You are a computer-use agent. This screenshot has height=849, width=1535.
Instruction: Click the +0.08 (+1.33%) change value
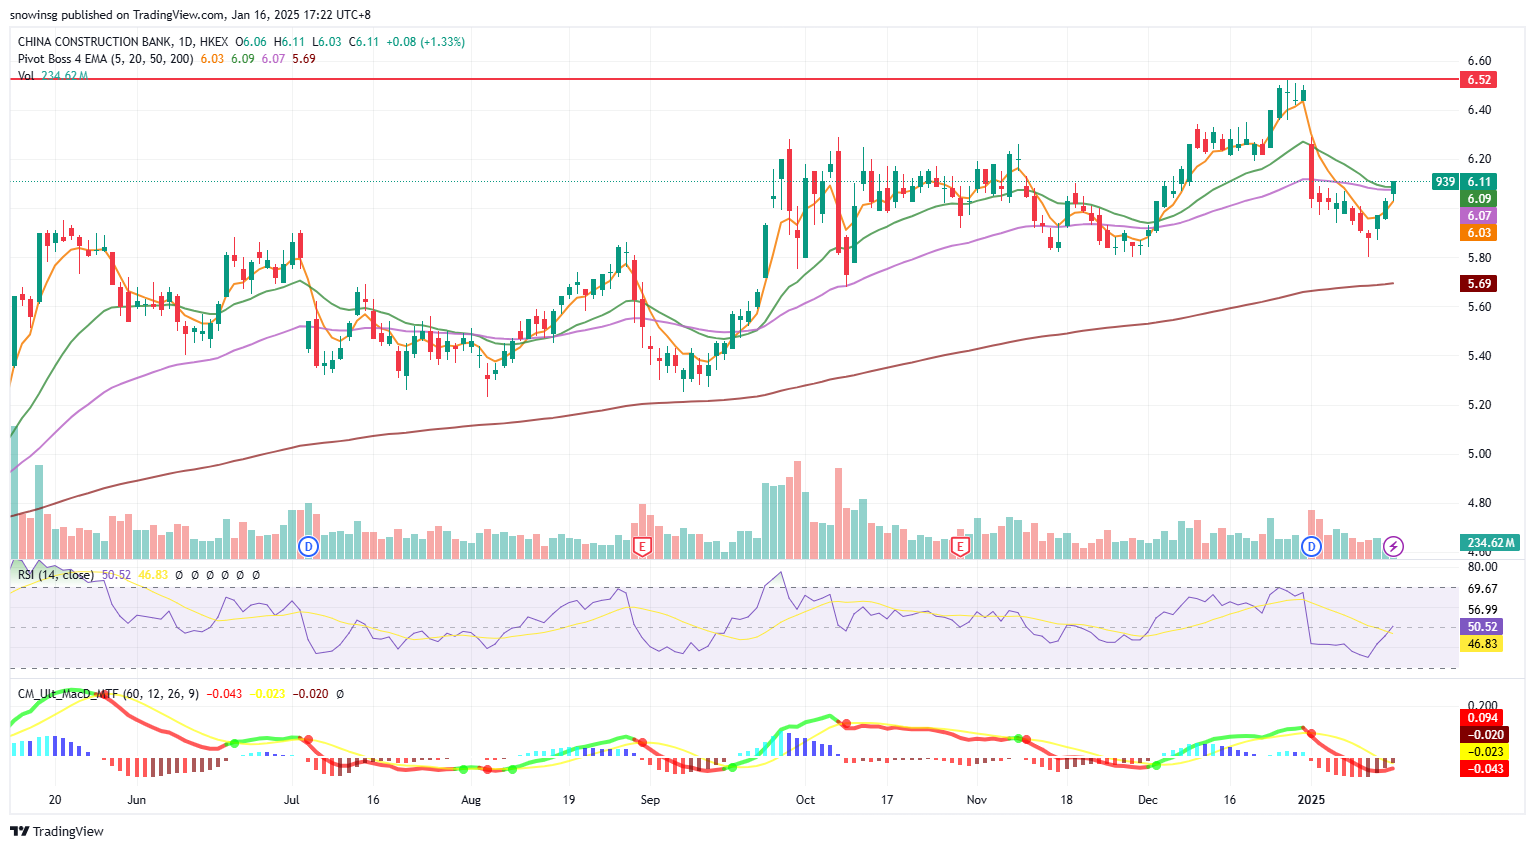[426, 42]
